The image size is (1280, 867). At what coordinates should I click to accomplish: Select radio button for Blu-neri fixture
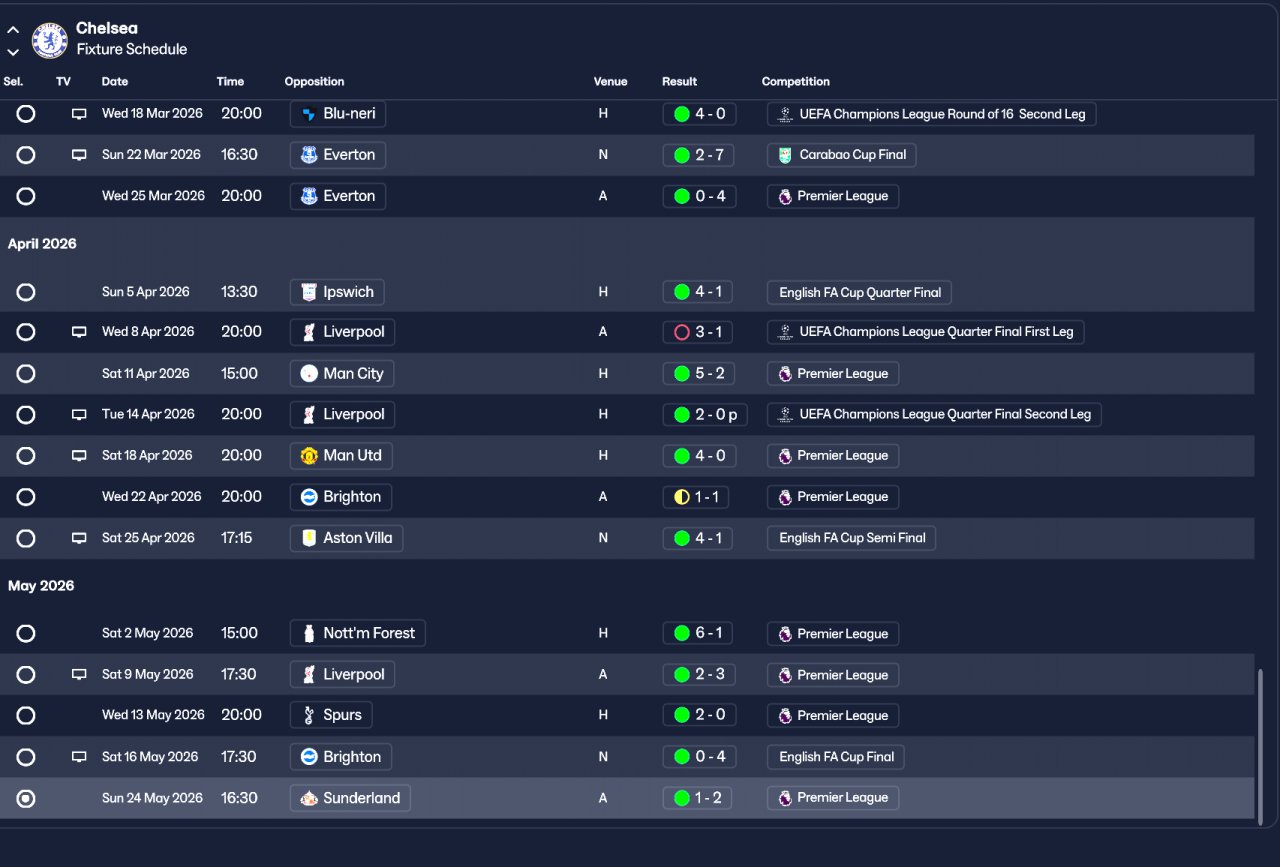point(26,114)
